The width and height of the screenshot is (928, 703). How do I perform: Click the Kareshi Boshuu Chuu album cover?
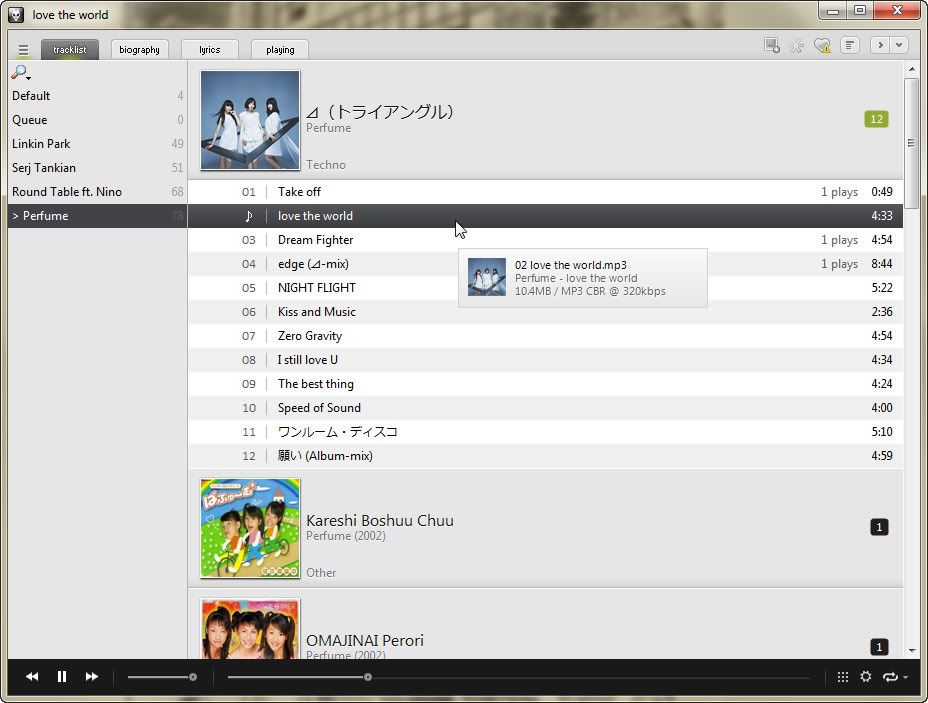(x=250, y=528)
